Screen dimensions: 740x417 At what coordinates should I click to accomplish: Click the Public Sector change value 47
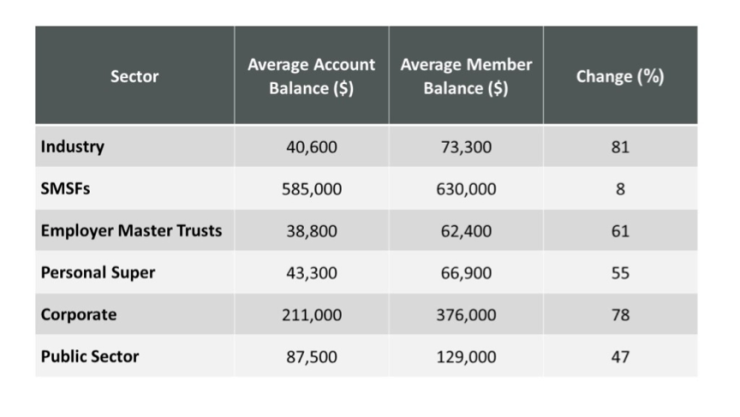pos(620,356)
